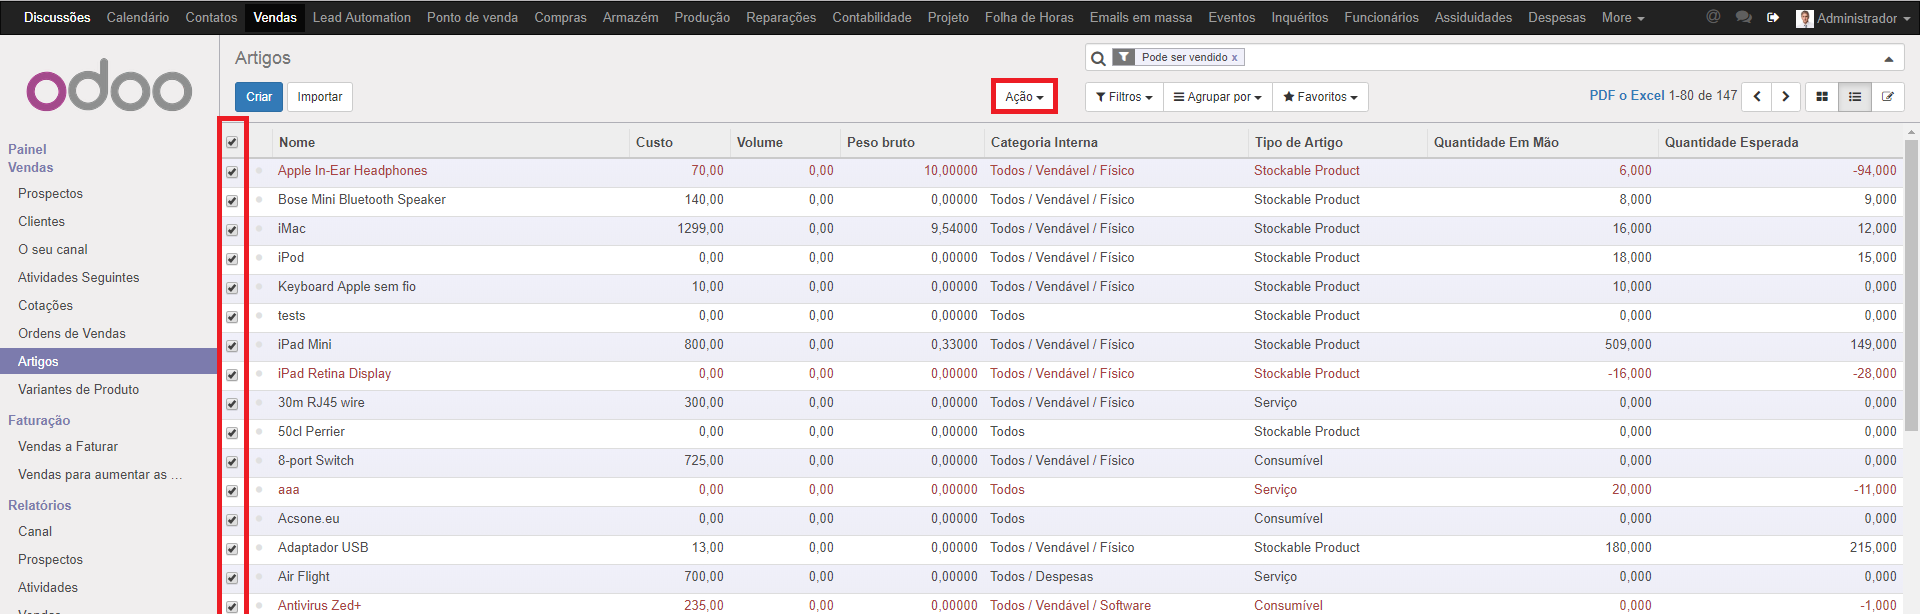This screenshot has width=1920, height=614.
Task: Expand the Filtros dropdown
Action: pos(1124,97)
